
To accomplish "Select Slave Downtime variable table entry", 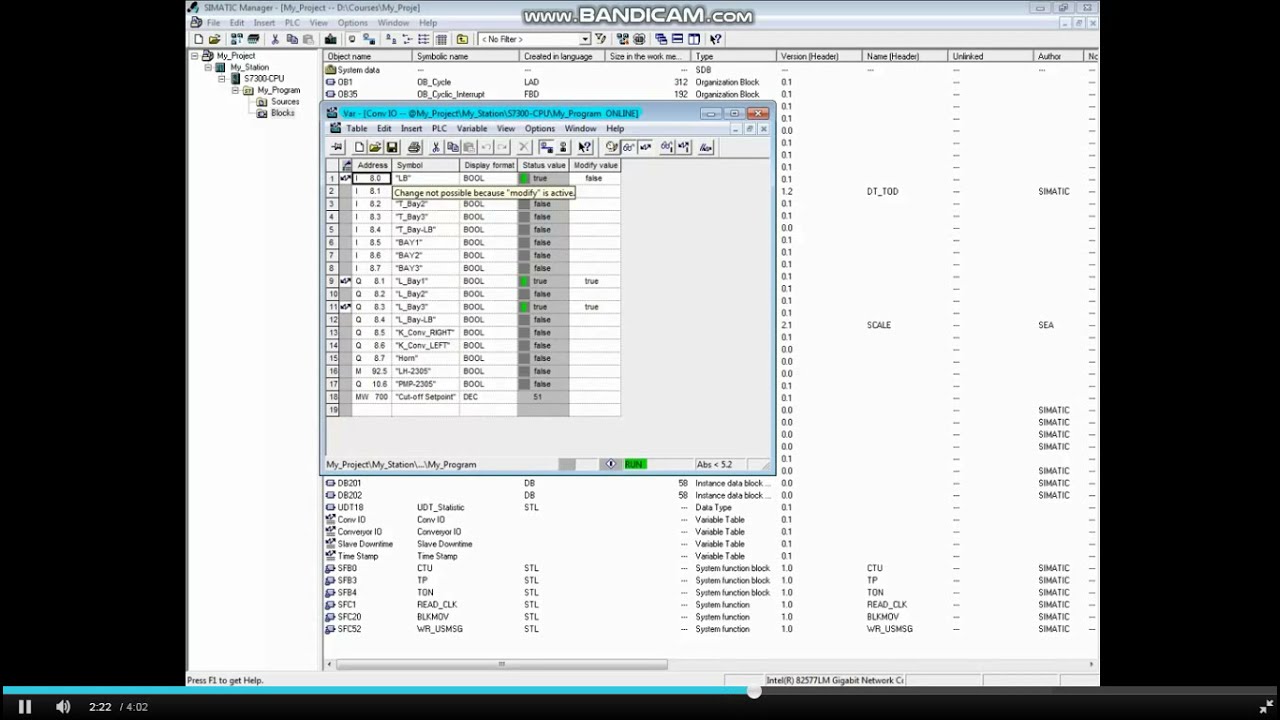I will tap(365, 544).
